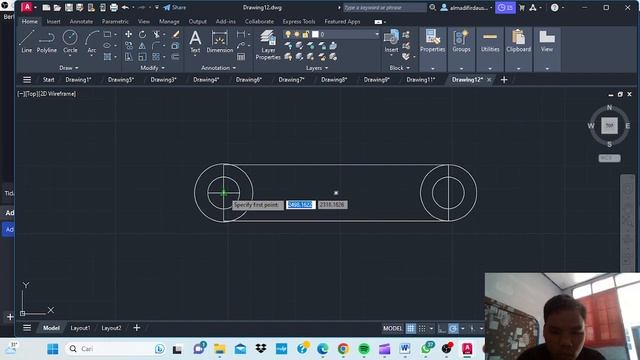
Task: Select the Line drawing tool
Action: 27,41
